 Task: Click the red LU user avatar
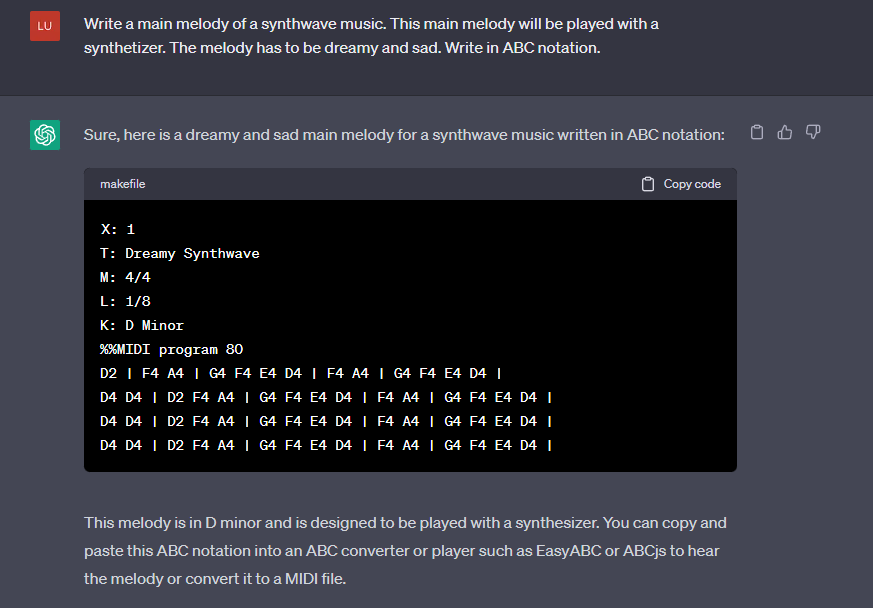45,26
